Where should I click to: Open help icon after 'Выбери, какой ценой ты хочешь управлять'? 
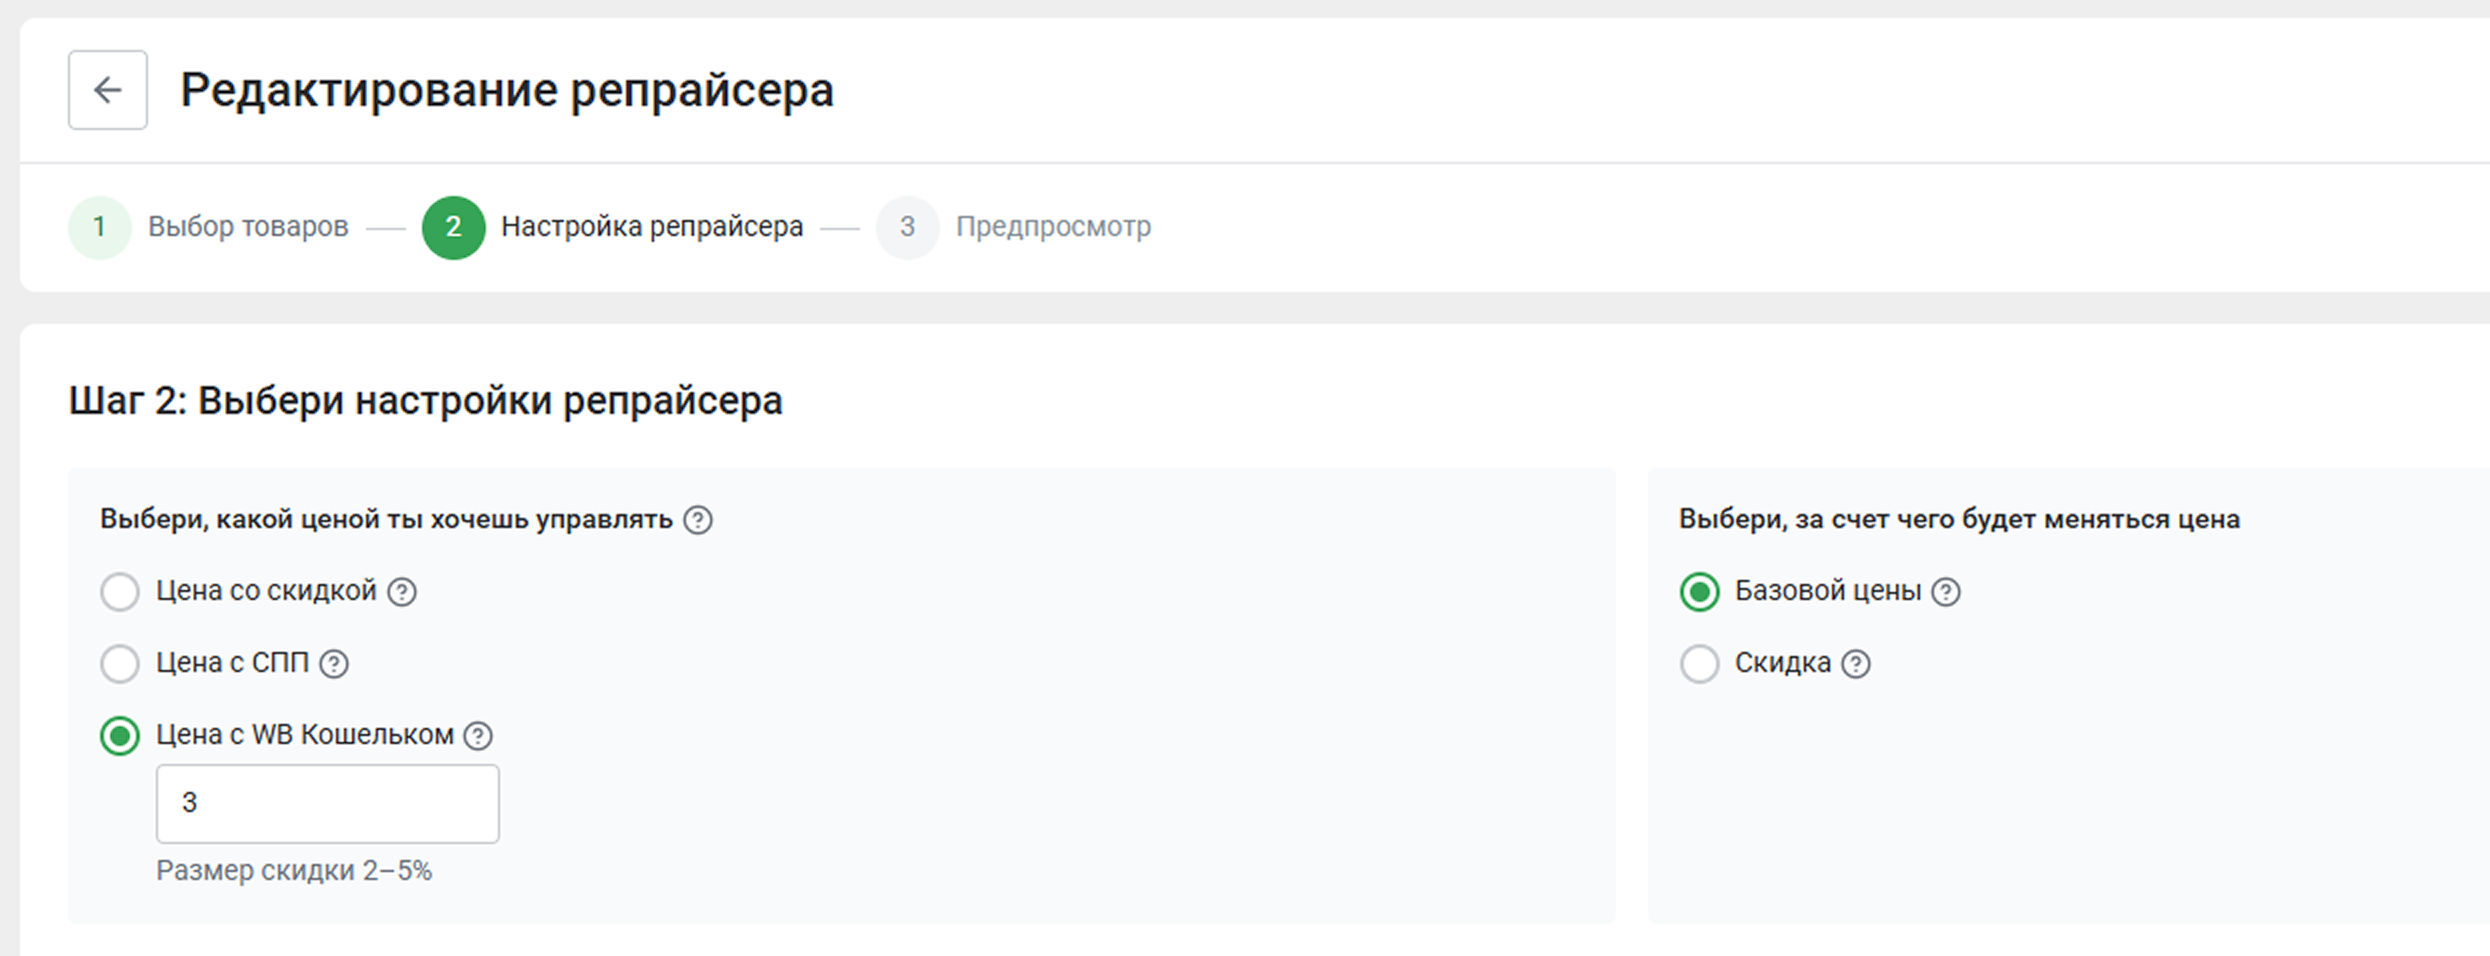click(x=698, y=520)
